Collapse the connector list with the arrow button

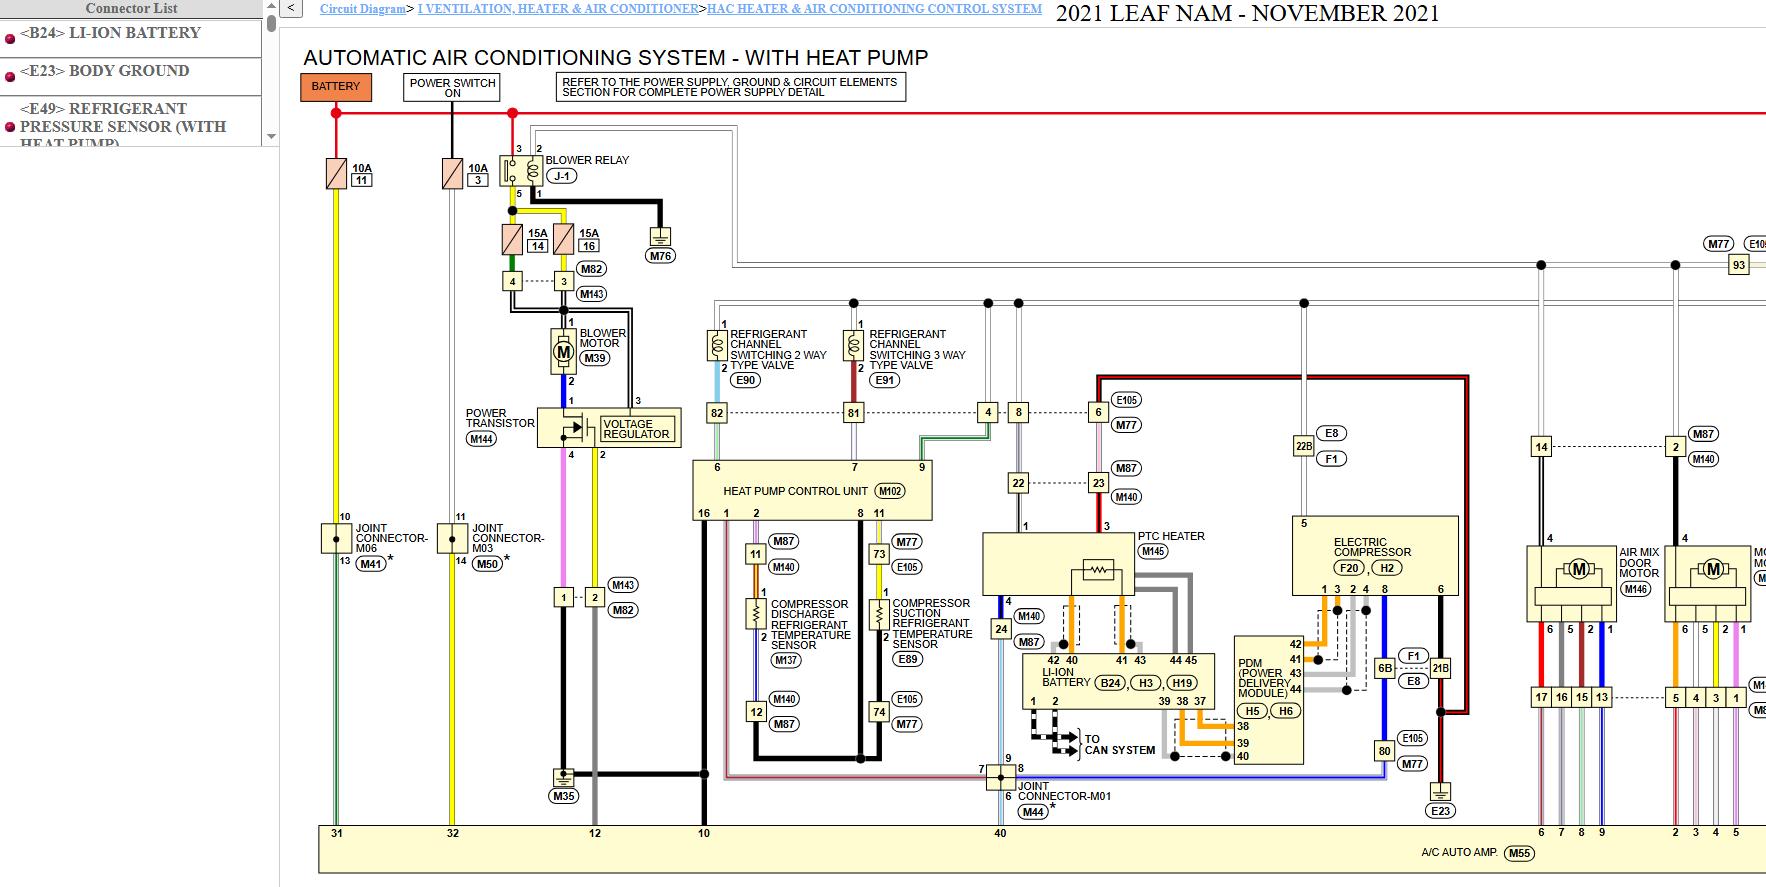(291, 9)
